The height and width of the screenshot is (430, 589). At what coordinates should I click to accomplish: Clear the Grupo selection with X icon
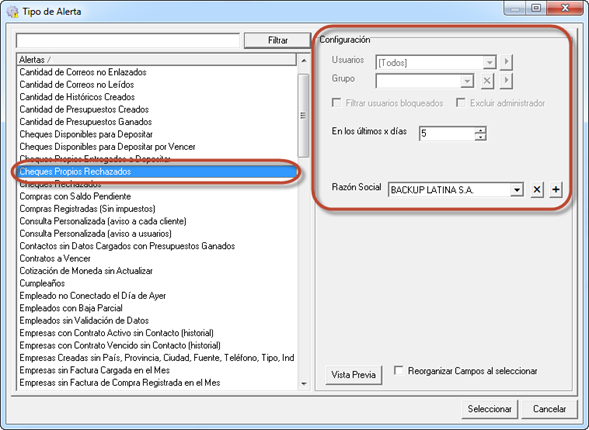[x=487, y=81]
